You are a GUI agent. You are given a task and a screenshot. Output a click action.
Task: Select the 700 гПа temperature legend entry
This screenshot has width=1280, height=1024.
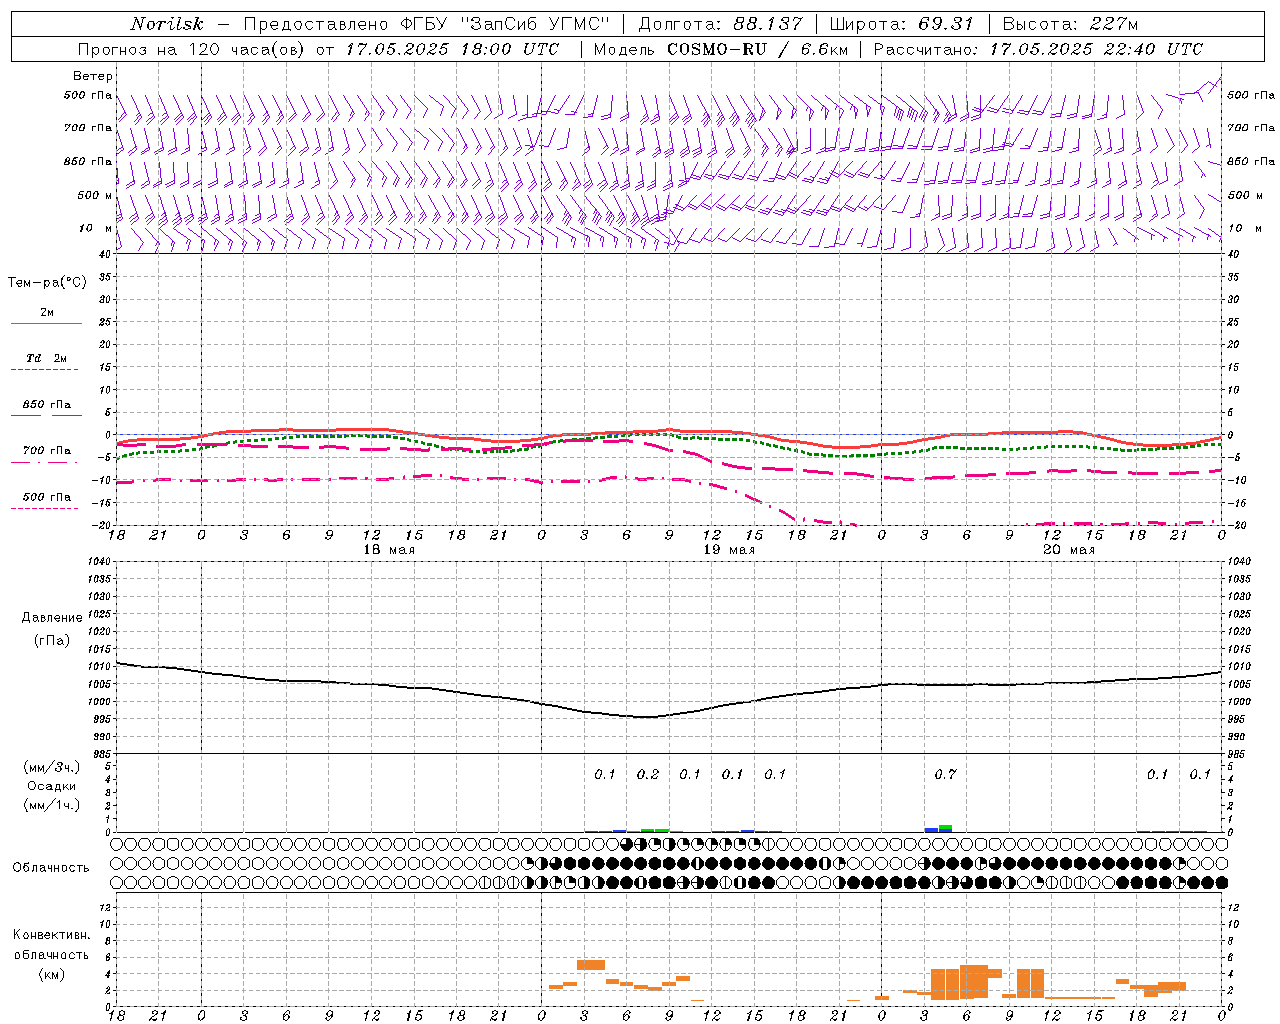pyautogui.click(x=46, y=451)
